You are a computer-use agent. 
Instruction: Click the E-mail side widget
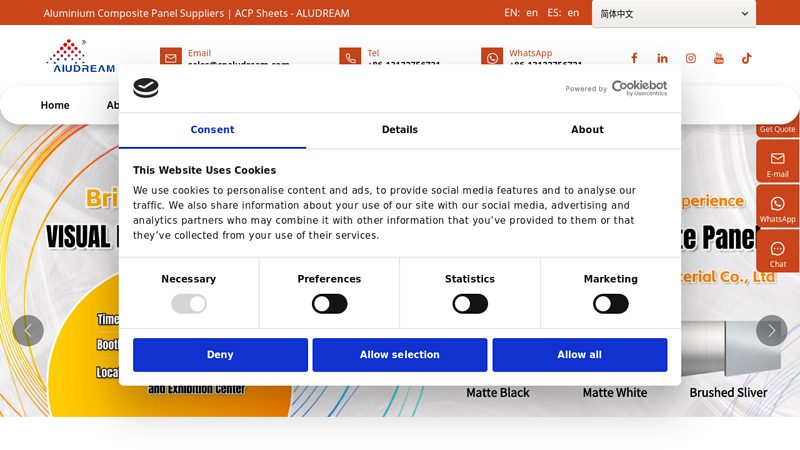click(x=778, y=161)
